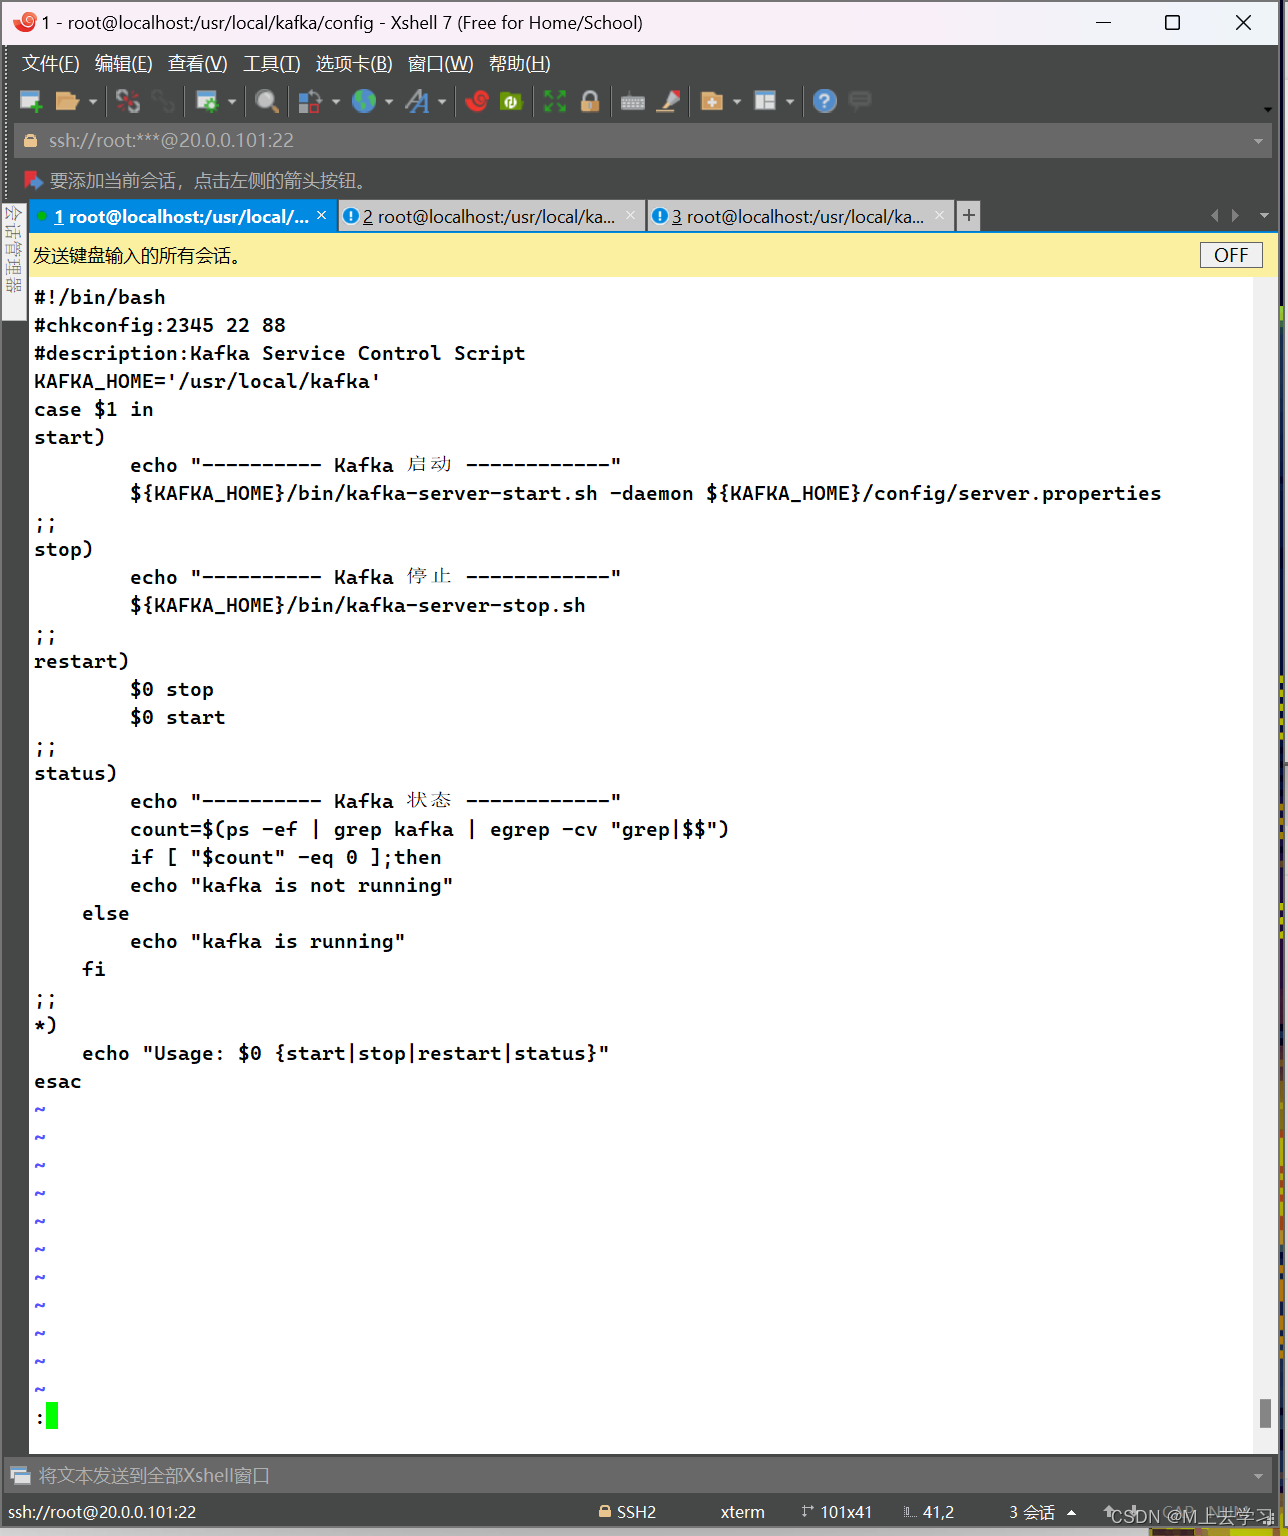Screen dimensions: 1288x1536
Task: Add a new tab with plus button
Action: point(968,216)
